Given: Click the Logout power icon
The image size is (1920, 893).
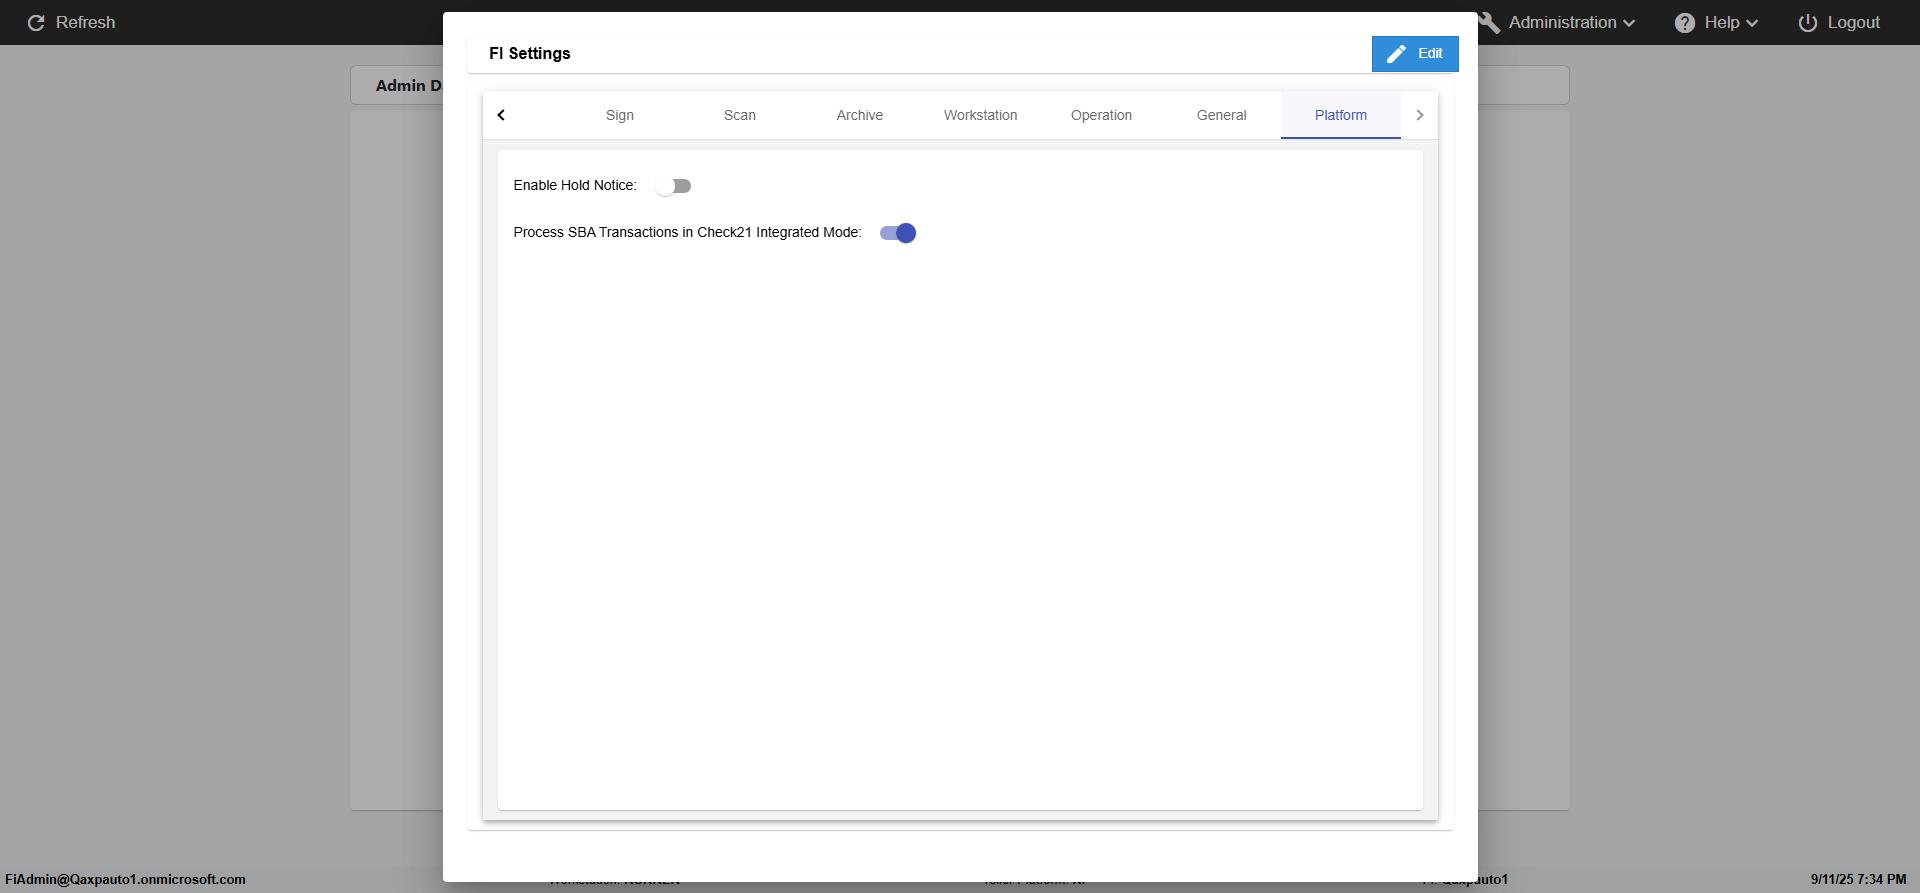Looking at the screenshot, I should [1808, 22].
